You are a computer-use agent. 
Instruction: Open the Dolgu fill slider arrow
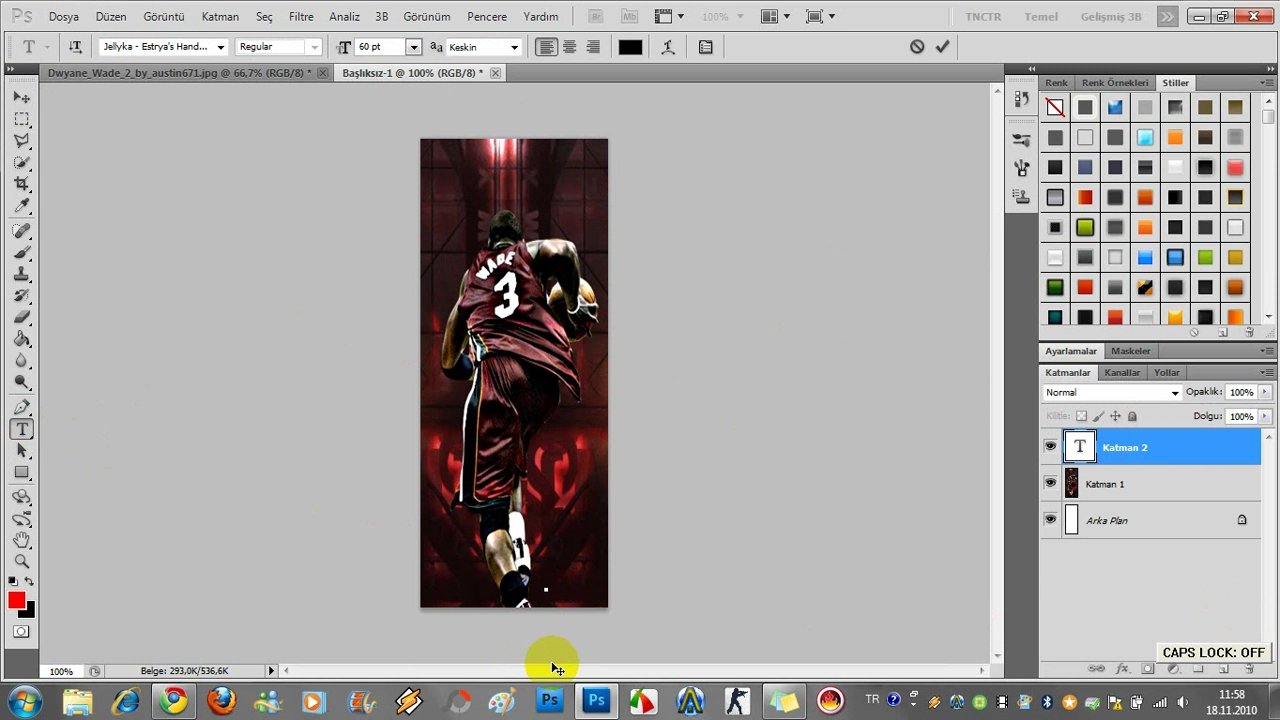pyautogui.click(x=1265, y=416)
